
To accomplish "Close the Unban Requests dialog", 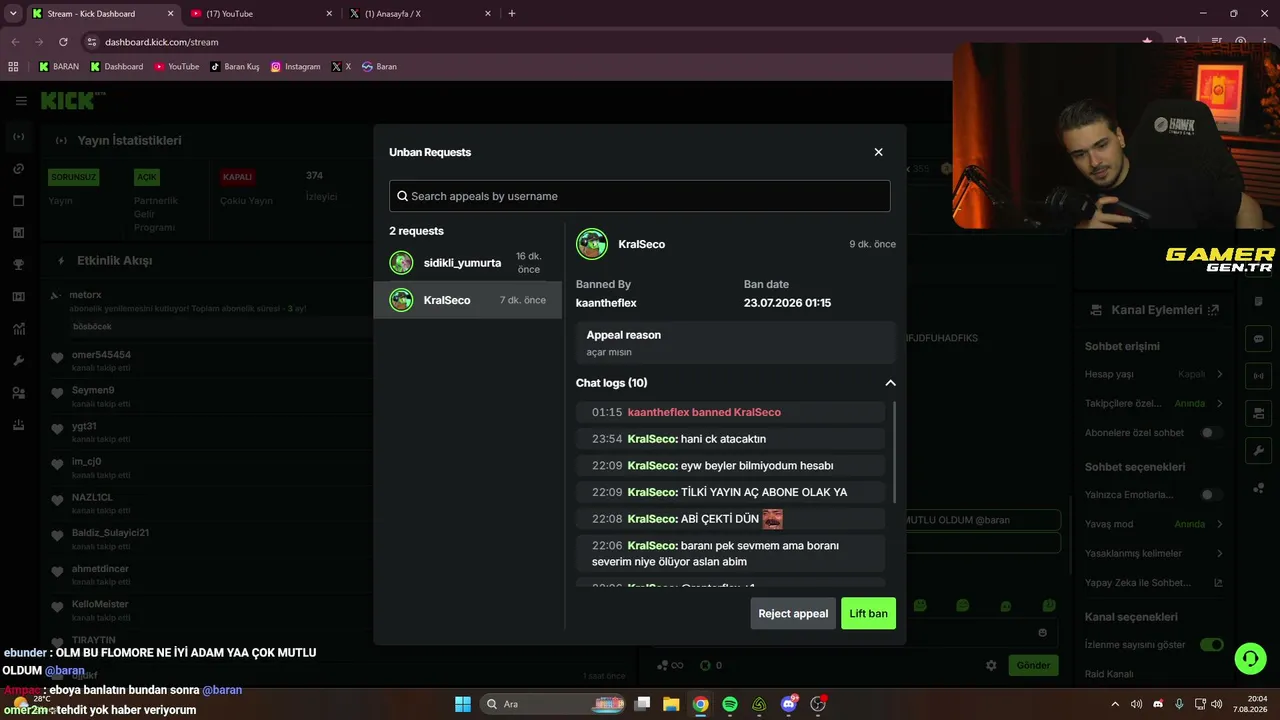I will tap(878, 152).
